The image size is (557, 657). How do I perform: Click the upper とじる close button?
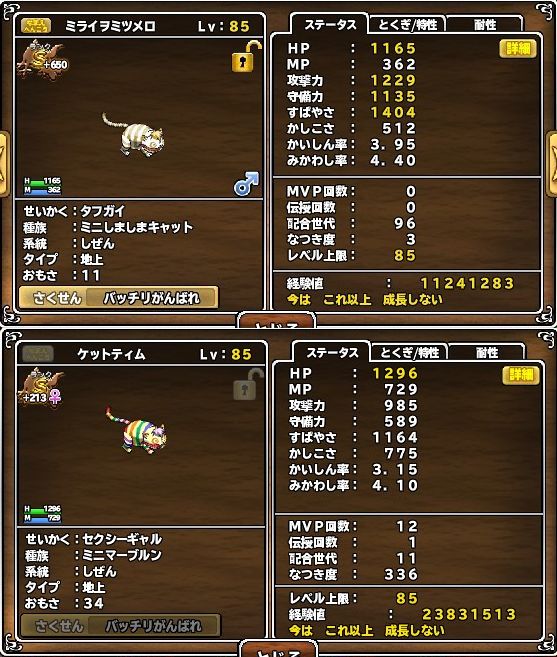tap(276, 321)
